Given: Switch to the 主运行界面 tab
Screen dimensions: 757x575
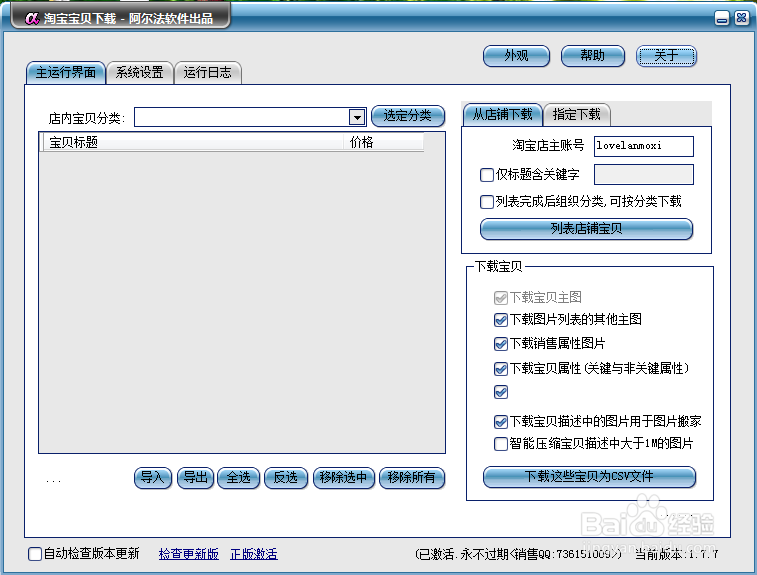Looking at the screenshot, I should [66, 72].
